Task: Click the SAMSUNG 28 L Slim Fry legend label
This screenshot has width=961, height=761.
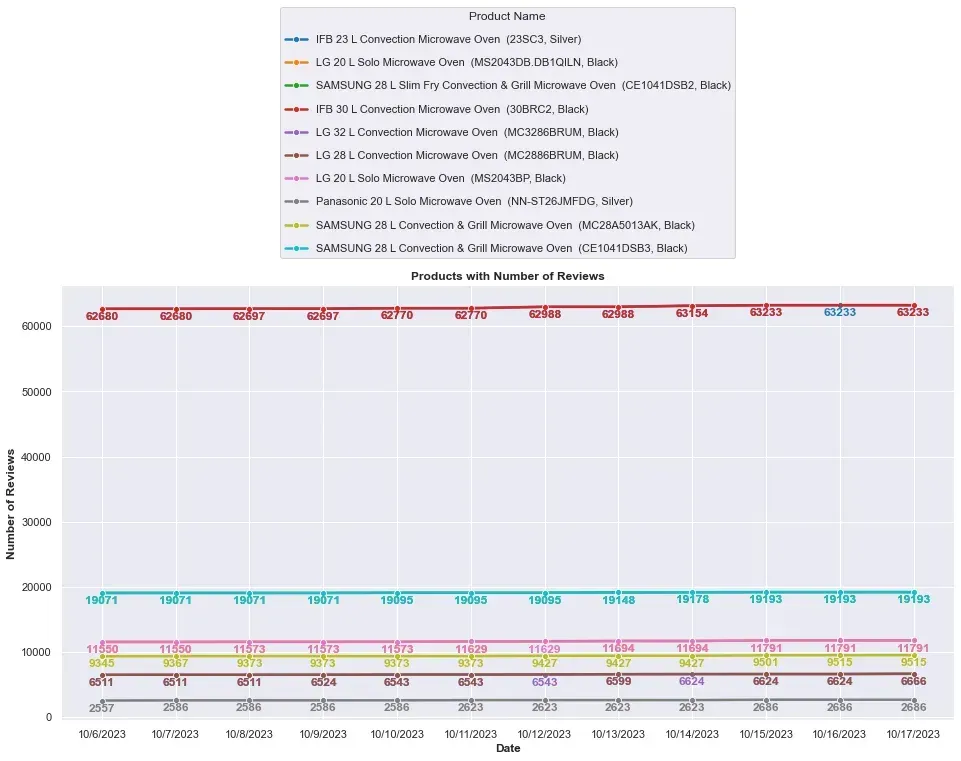Action: [523, 86]
